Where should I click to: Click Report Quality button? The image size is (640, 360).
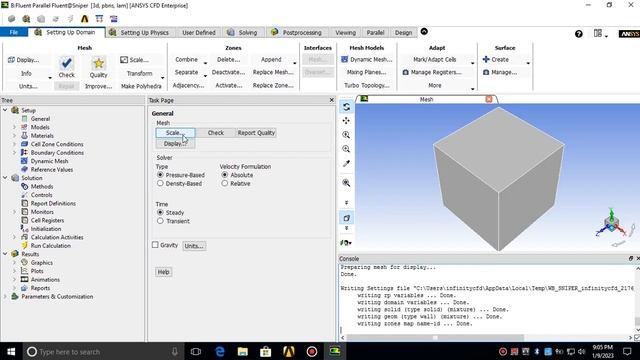(x=256, y=133)
